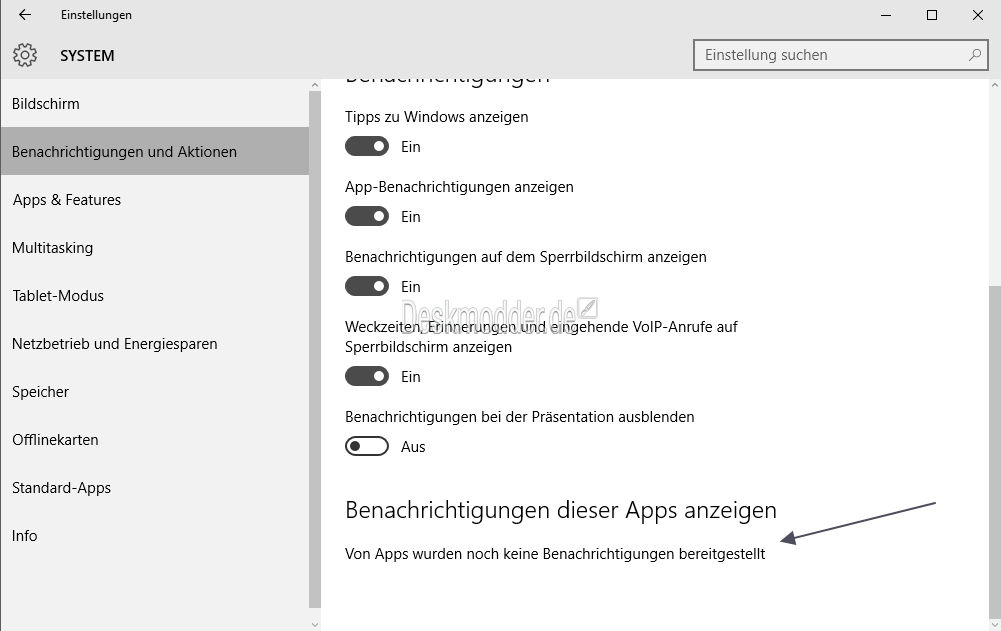Viewport: 1001px width, 631px height.
Task: Click sidebar scroll down arrow
Action: 315,624
